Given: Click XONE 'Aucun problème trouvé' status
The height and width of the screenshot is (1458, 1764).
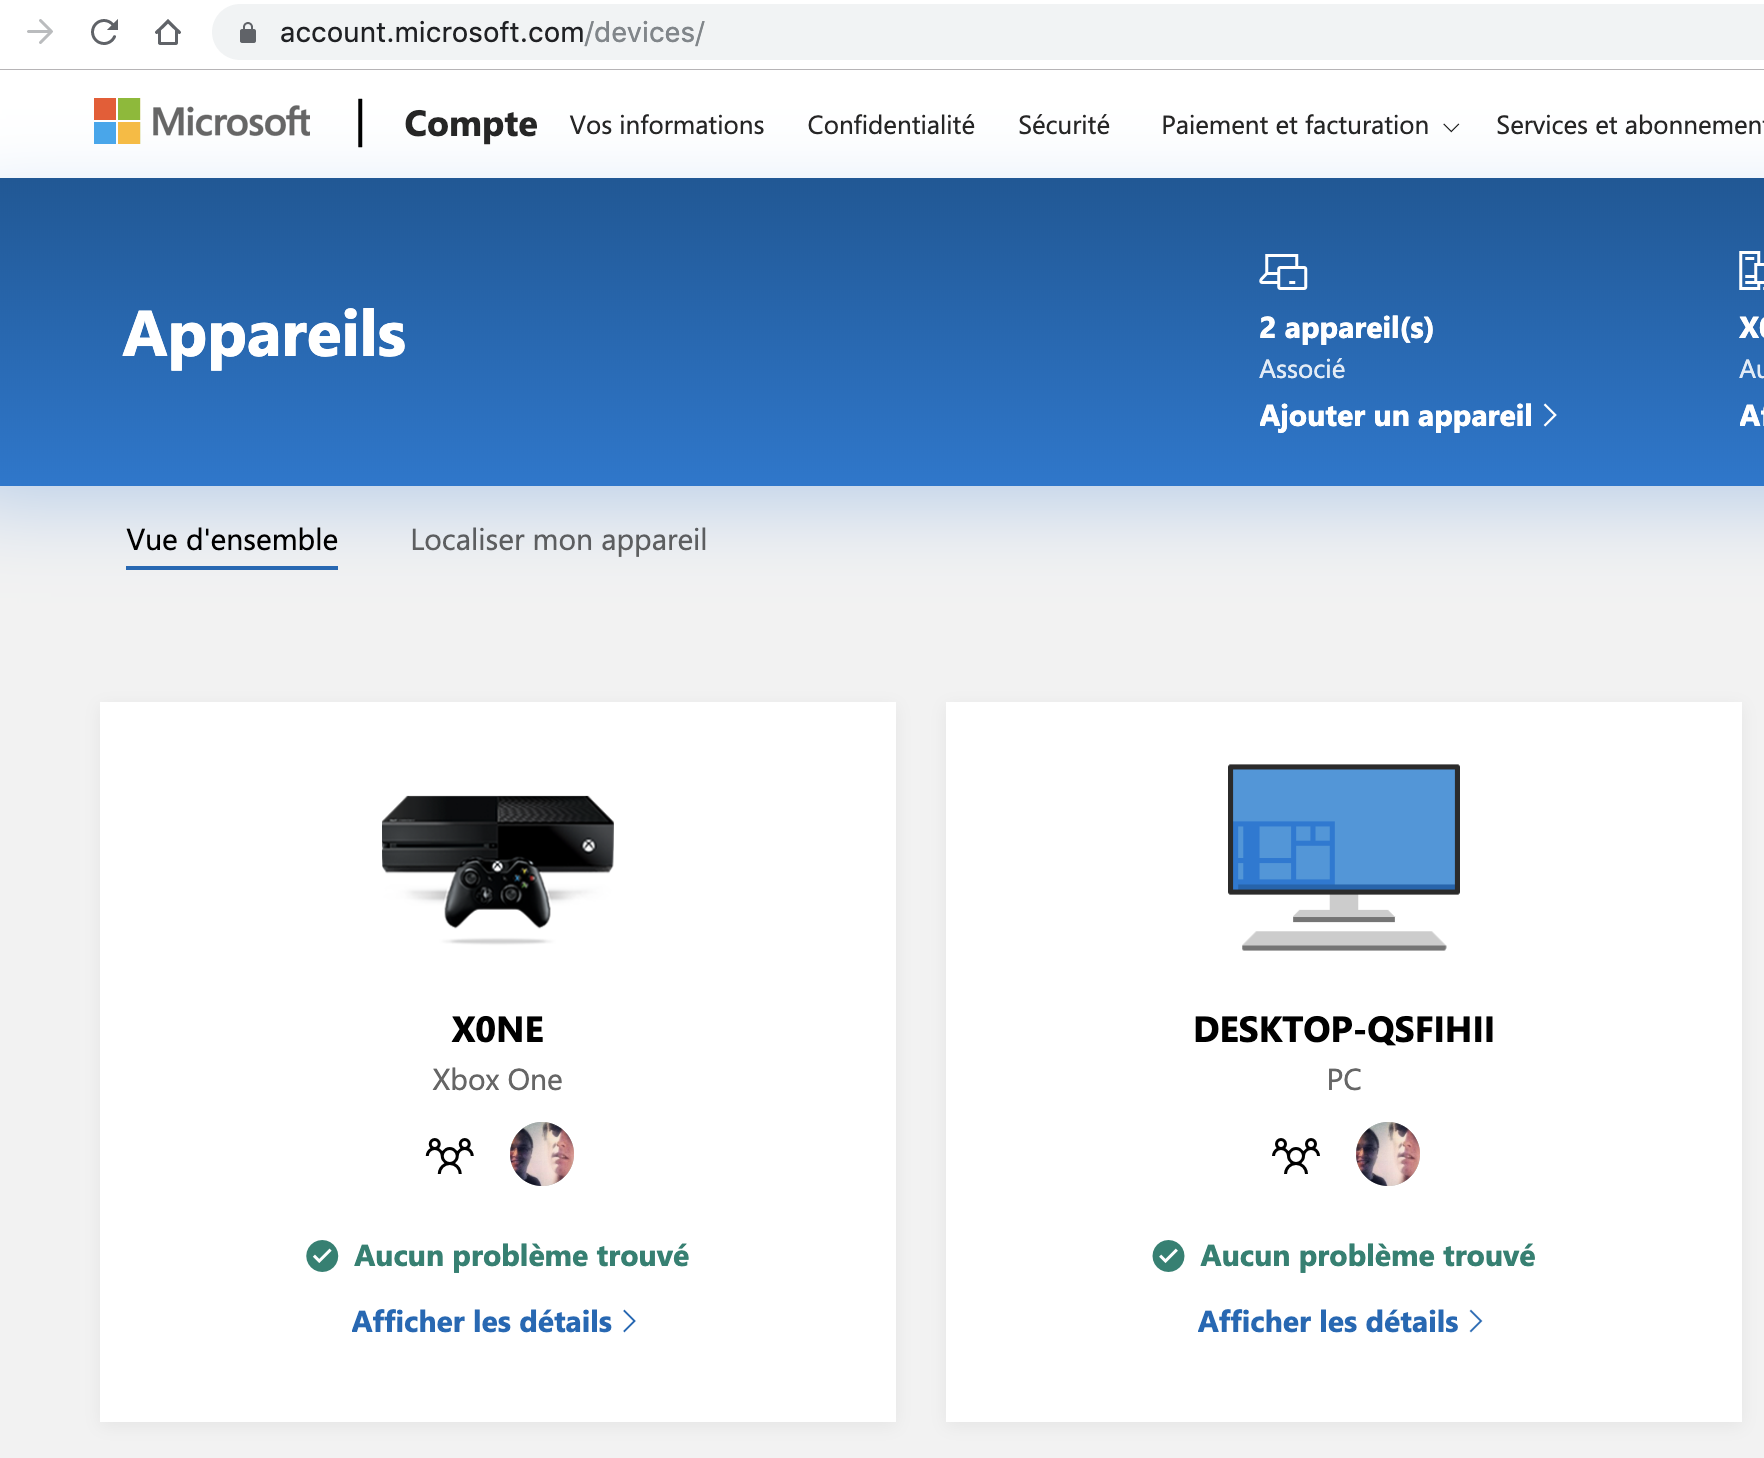Looking at the screenshot, I should click(521, 1256).
